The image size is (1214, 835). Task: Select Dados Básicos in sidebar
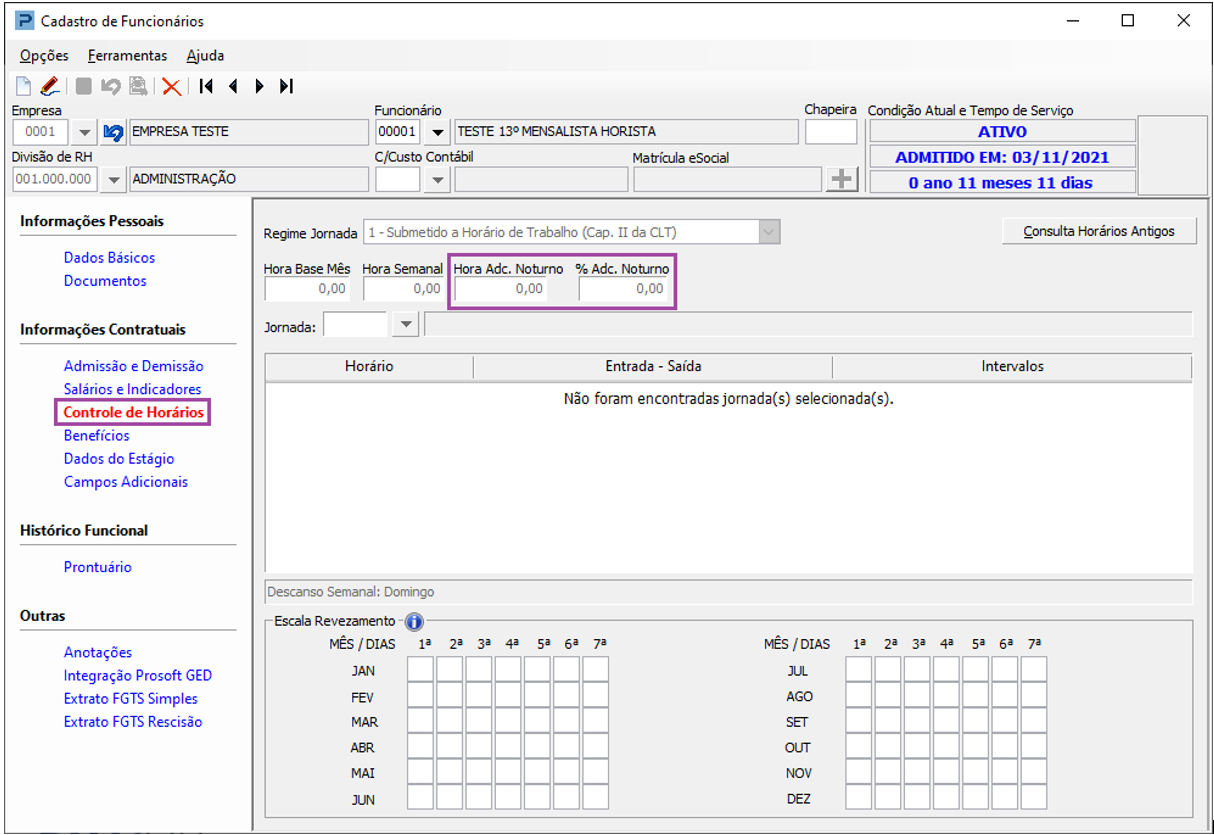point(109,258)
